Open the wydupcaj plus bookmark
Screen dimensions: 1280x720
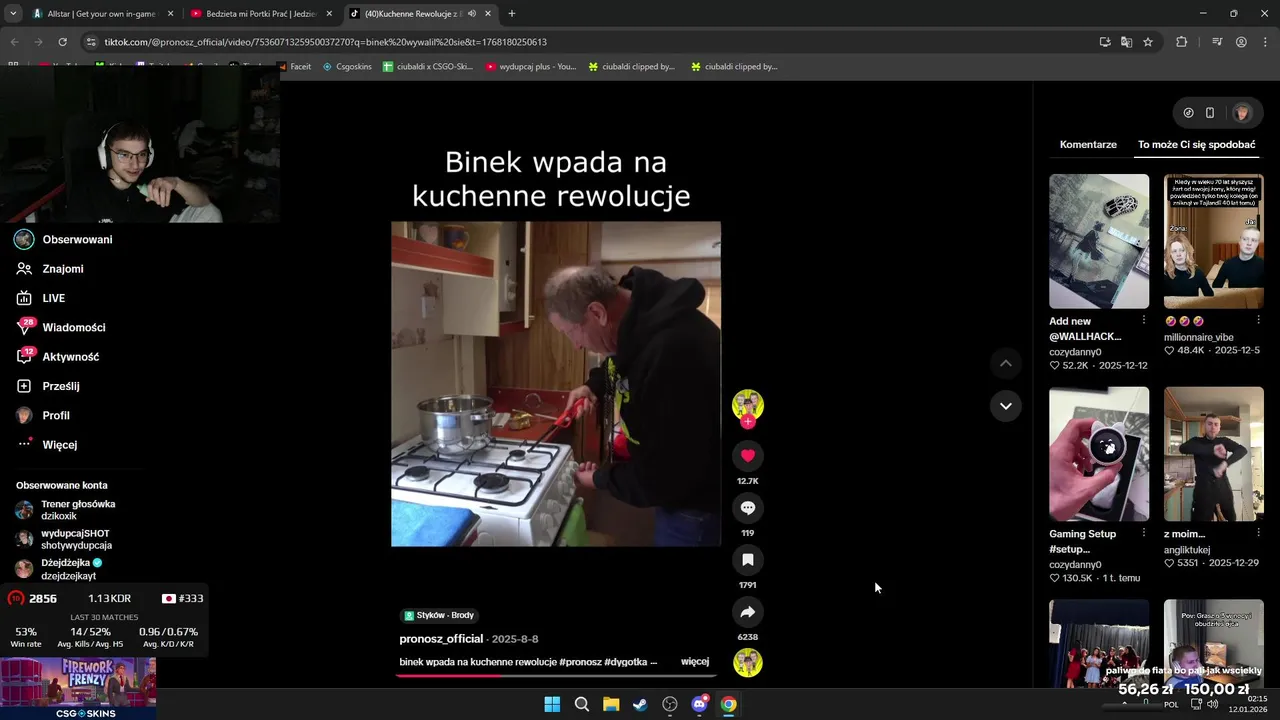531,67
